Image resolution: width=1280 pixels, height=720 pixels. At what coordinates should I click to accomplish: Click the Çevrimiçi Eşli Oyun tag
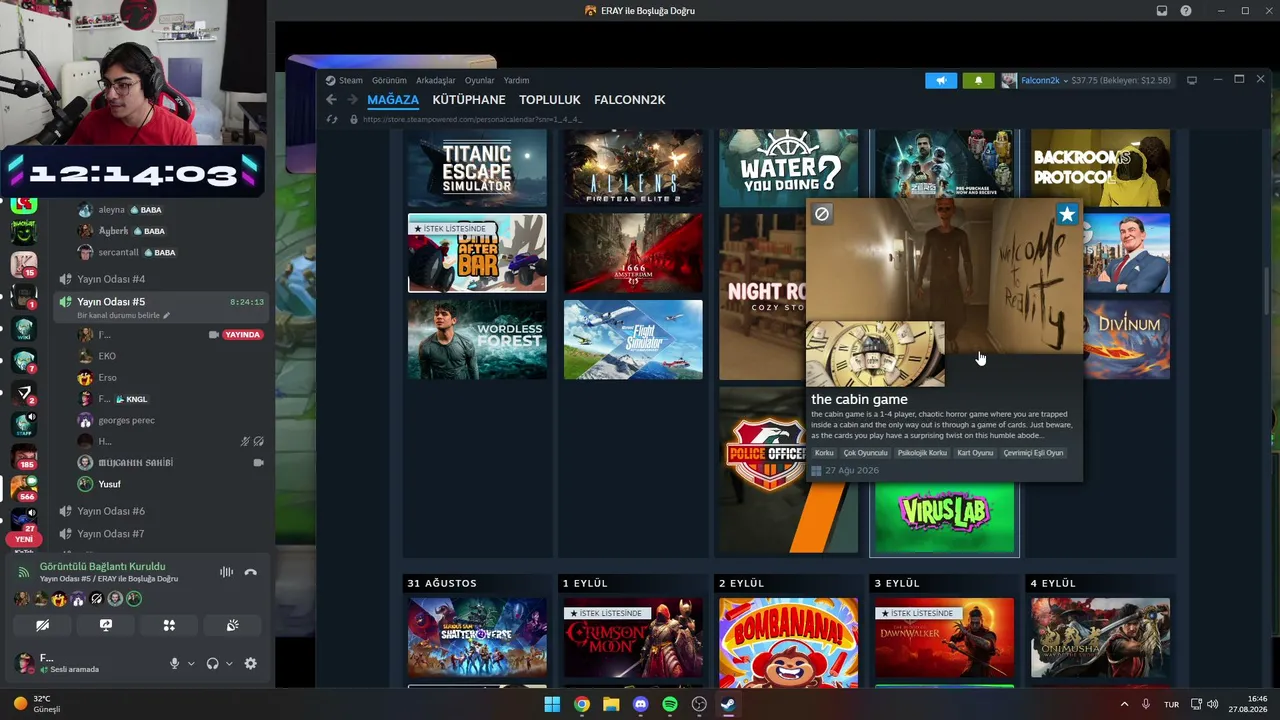point(1033,453)
